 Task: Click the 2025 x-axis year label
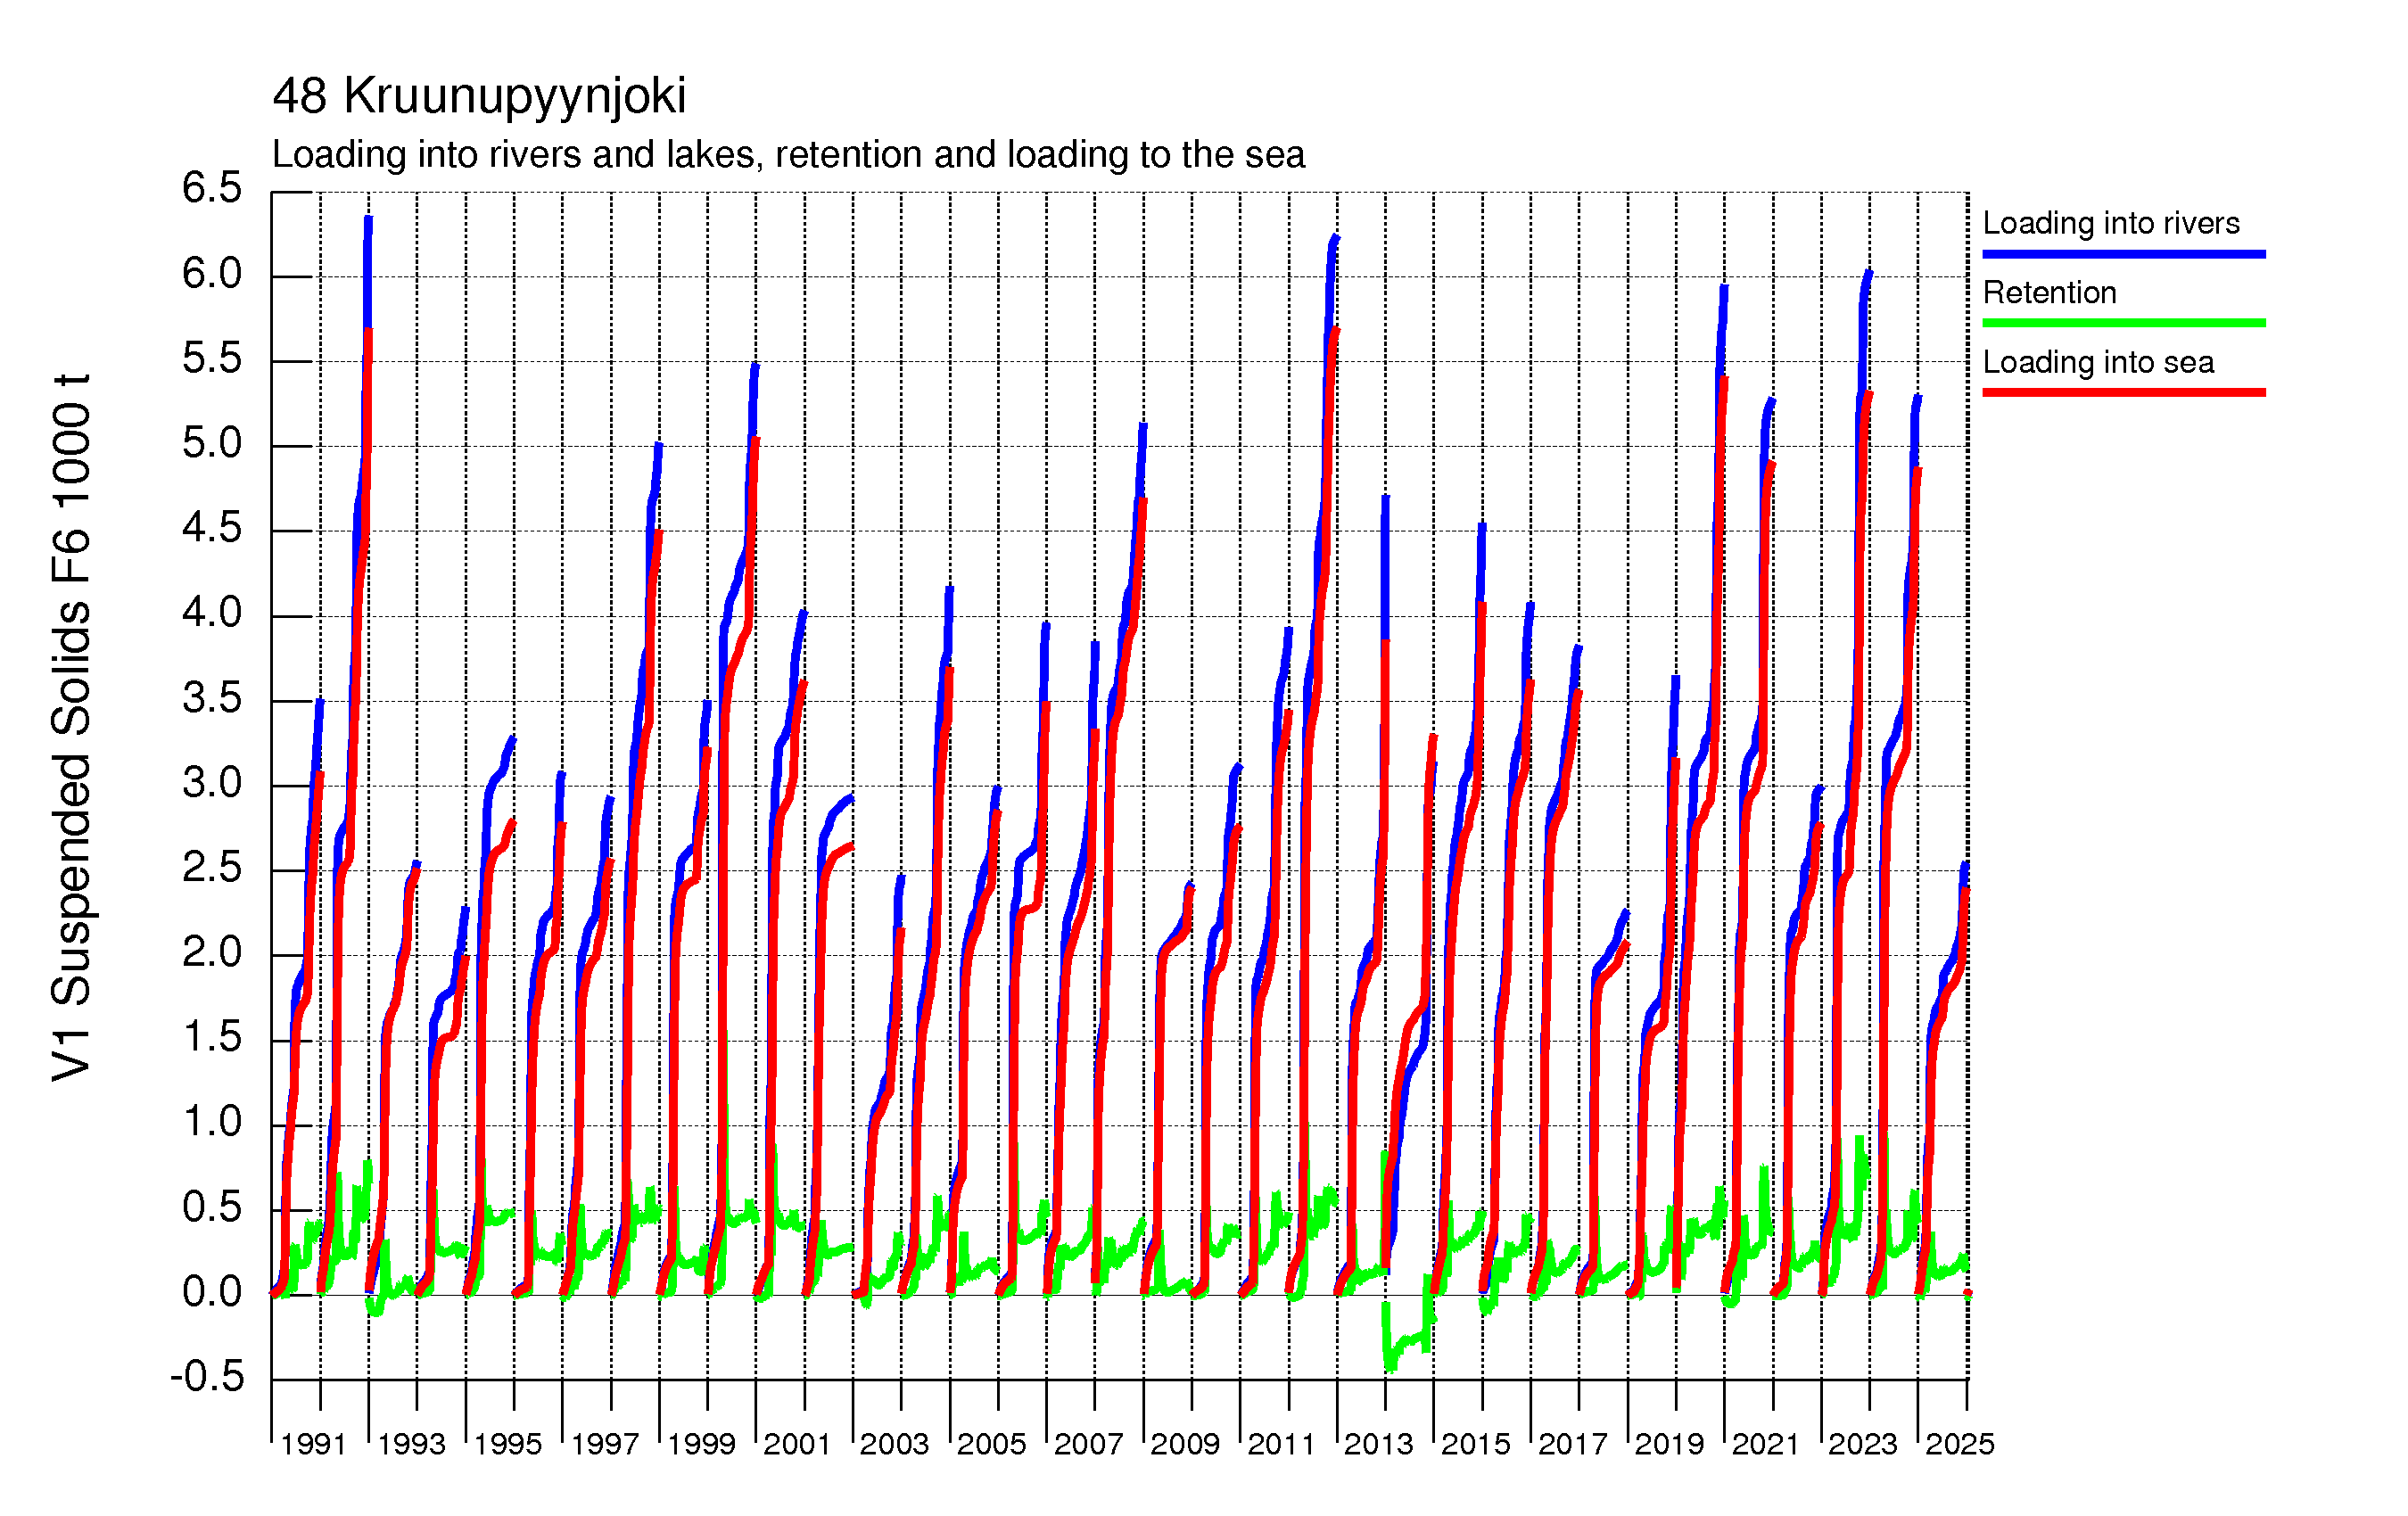[x=1959, y=1444]
